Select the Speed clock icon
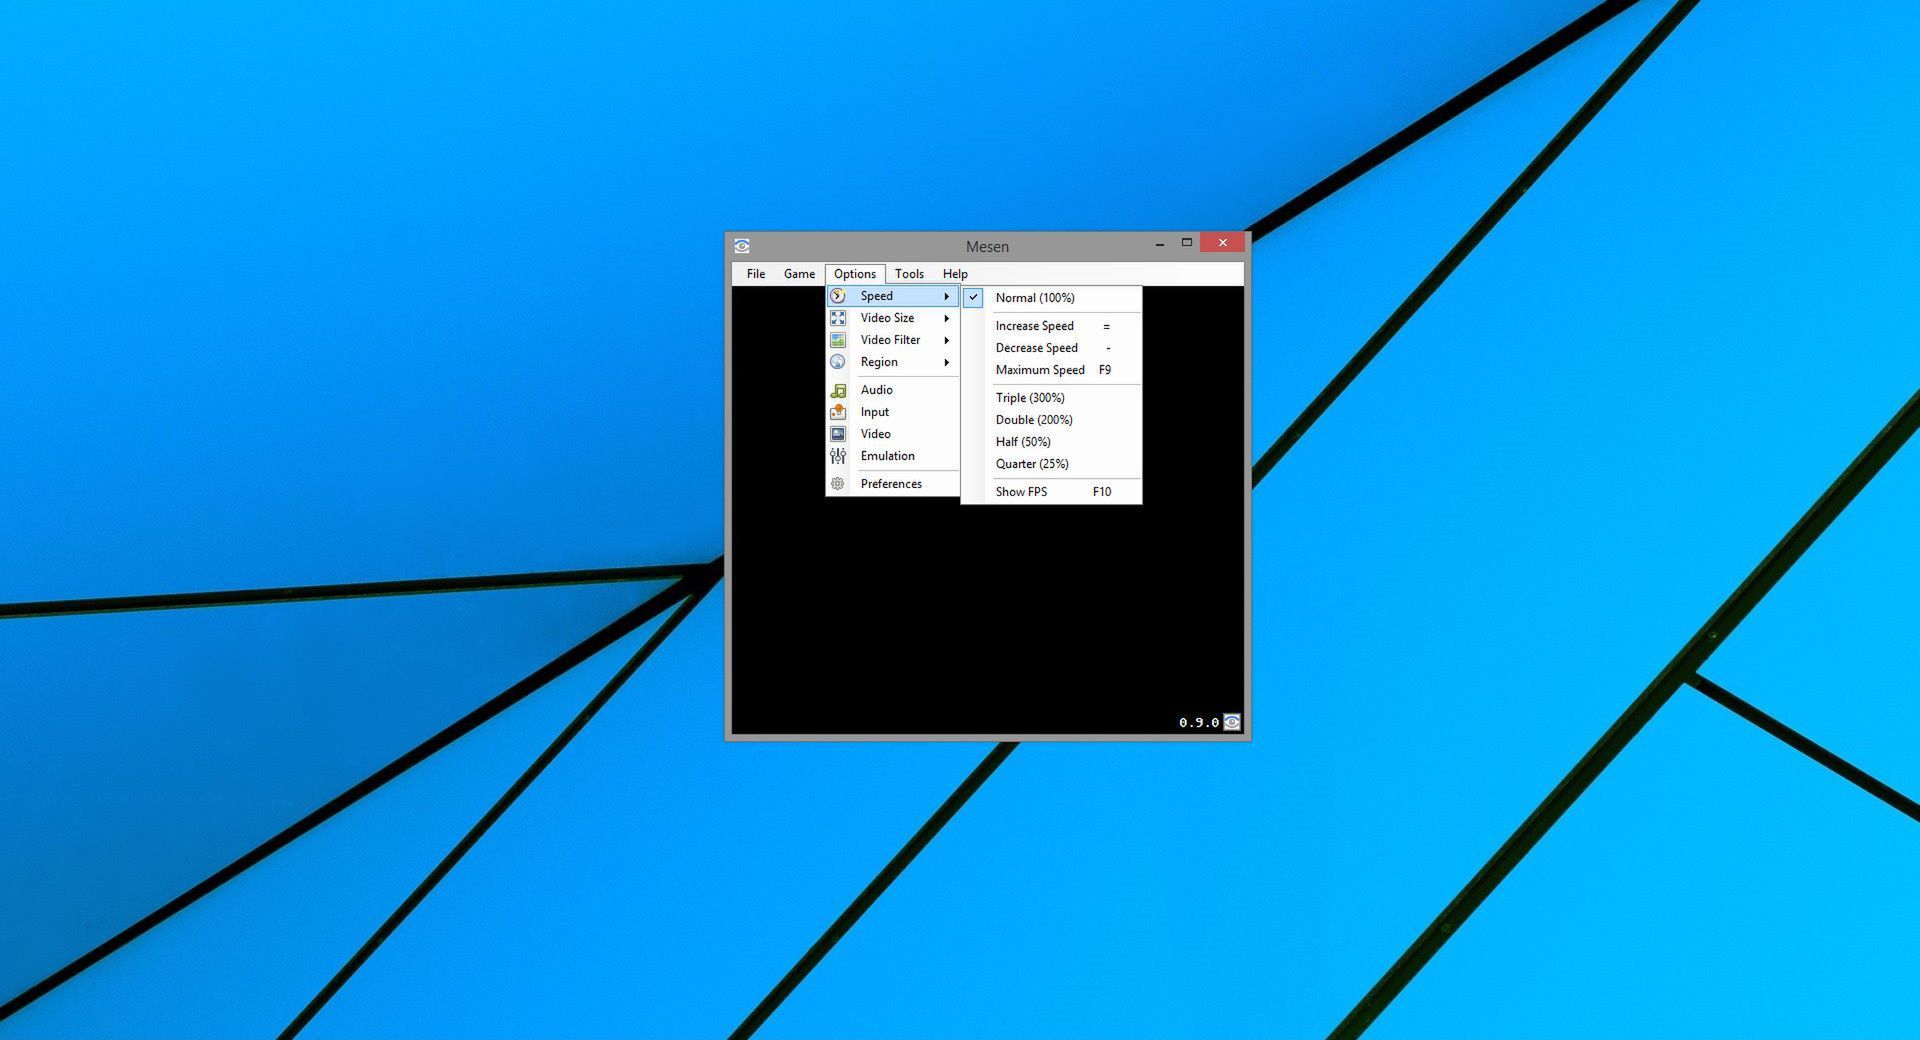Image resolution: width=1920 pixels, height=1040 pixels. point(838,296)
